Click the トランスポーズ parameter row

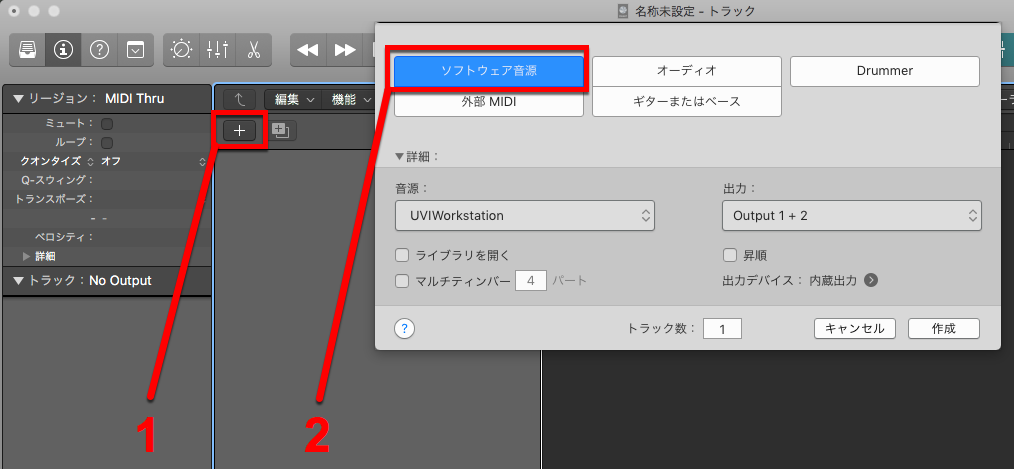[107, 199]
